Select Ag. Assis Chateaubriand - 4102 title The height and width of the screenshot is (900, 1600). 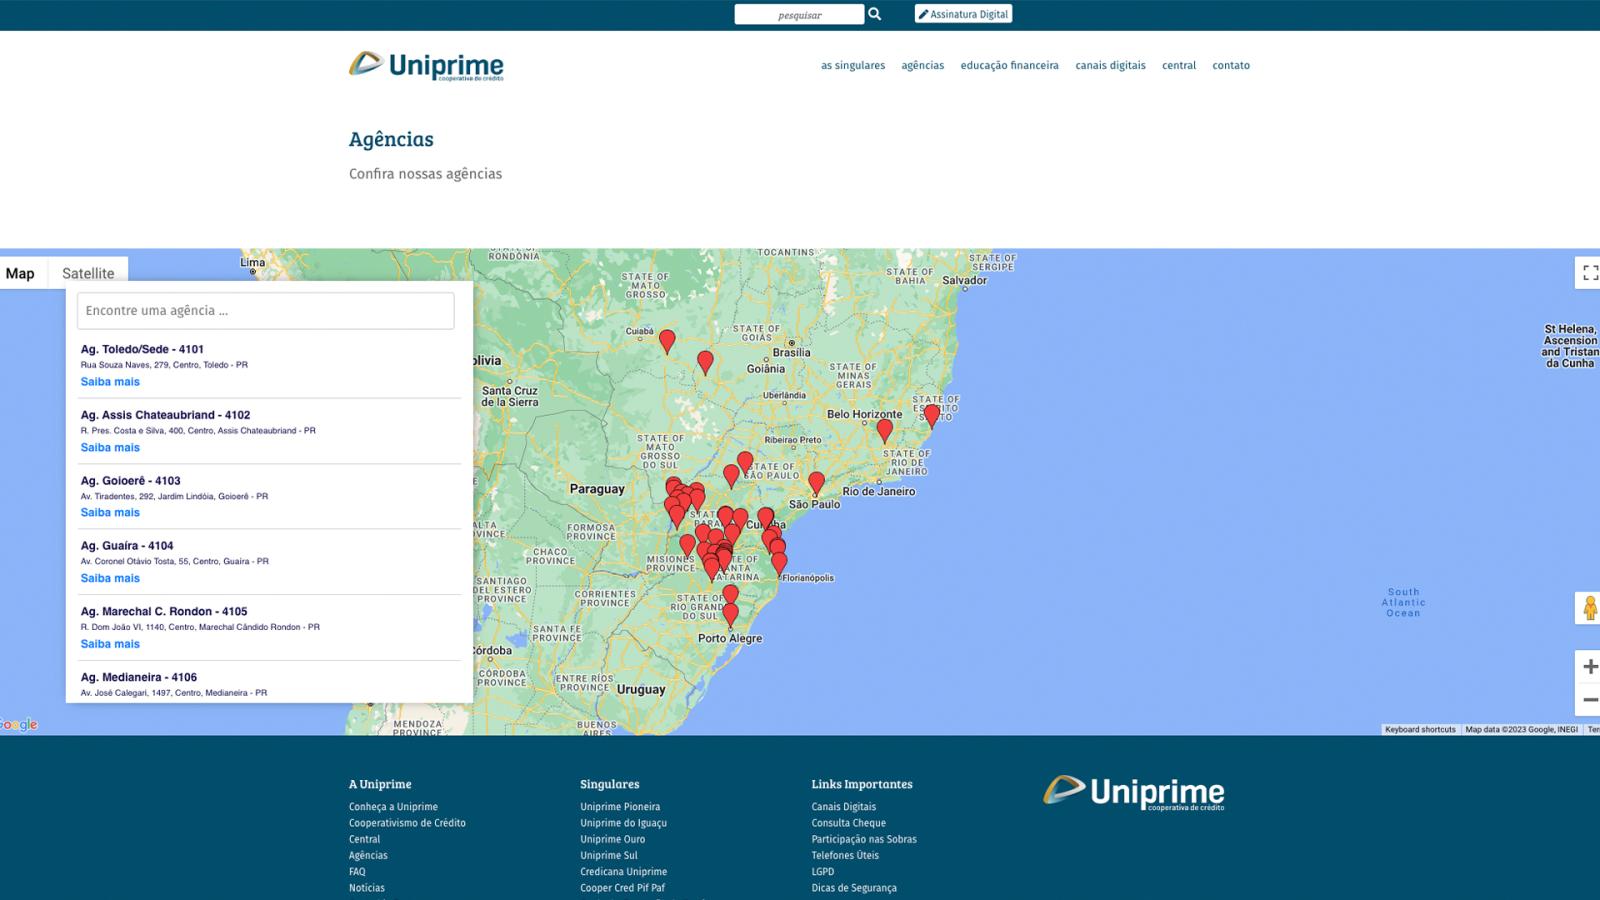[165, 415]
